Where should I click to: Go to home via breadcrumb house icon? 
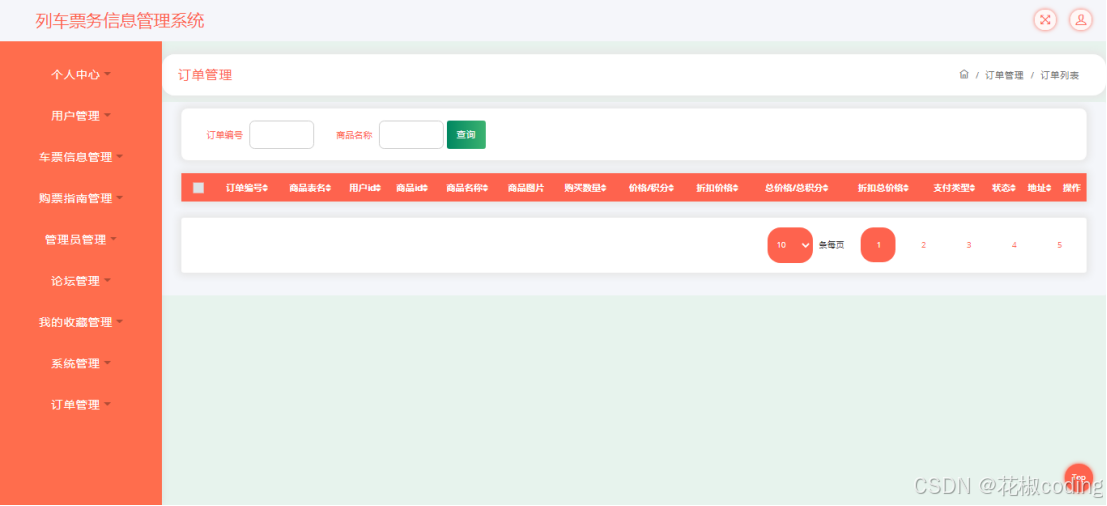(964, 74)
